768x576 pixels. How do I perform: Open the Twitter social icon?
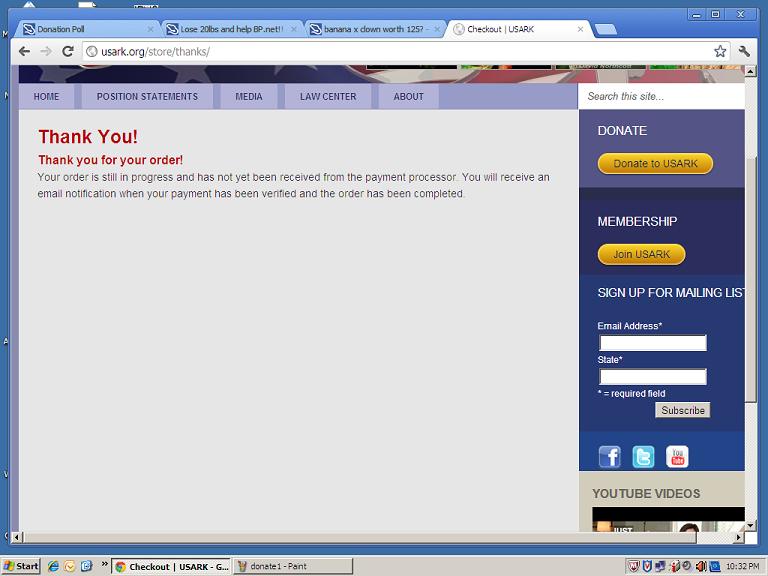pyautogui.click(x=643, y=457)
